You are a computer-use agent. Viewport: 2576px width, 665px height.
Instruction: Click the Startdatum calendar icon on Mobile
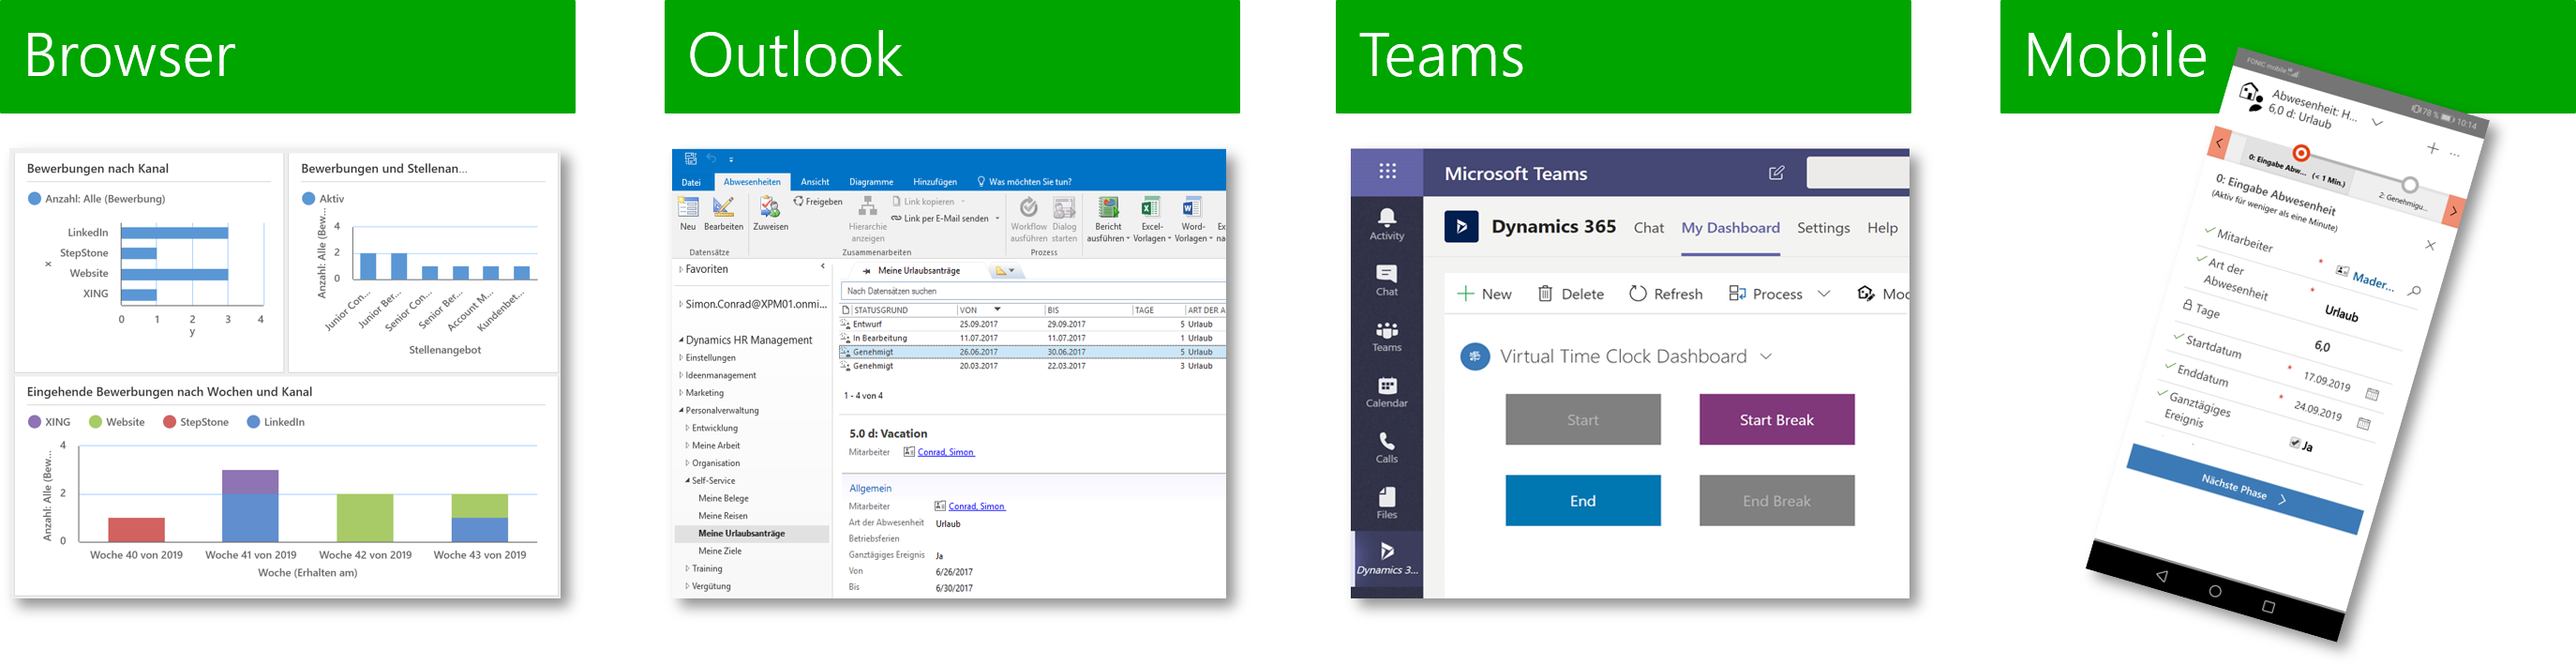point(2372,394)
